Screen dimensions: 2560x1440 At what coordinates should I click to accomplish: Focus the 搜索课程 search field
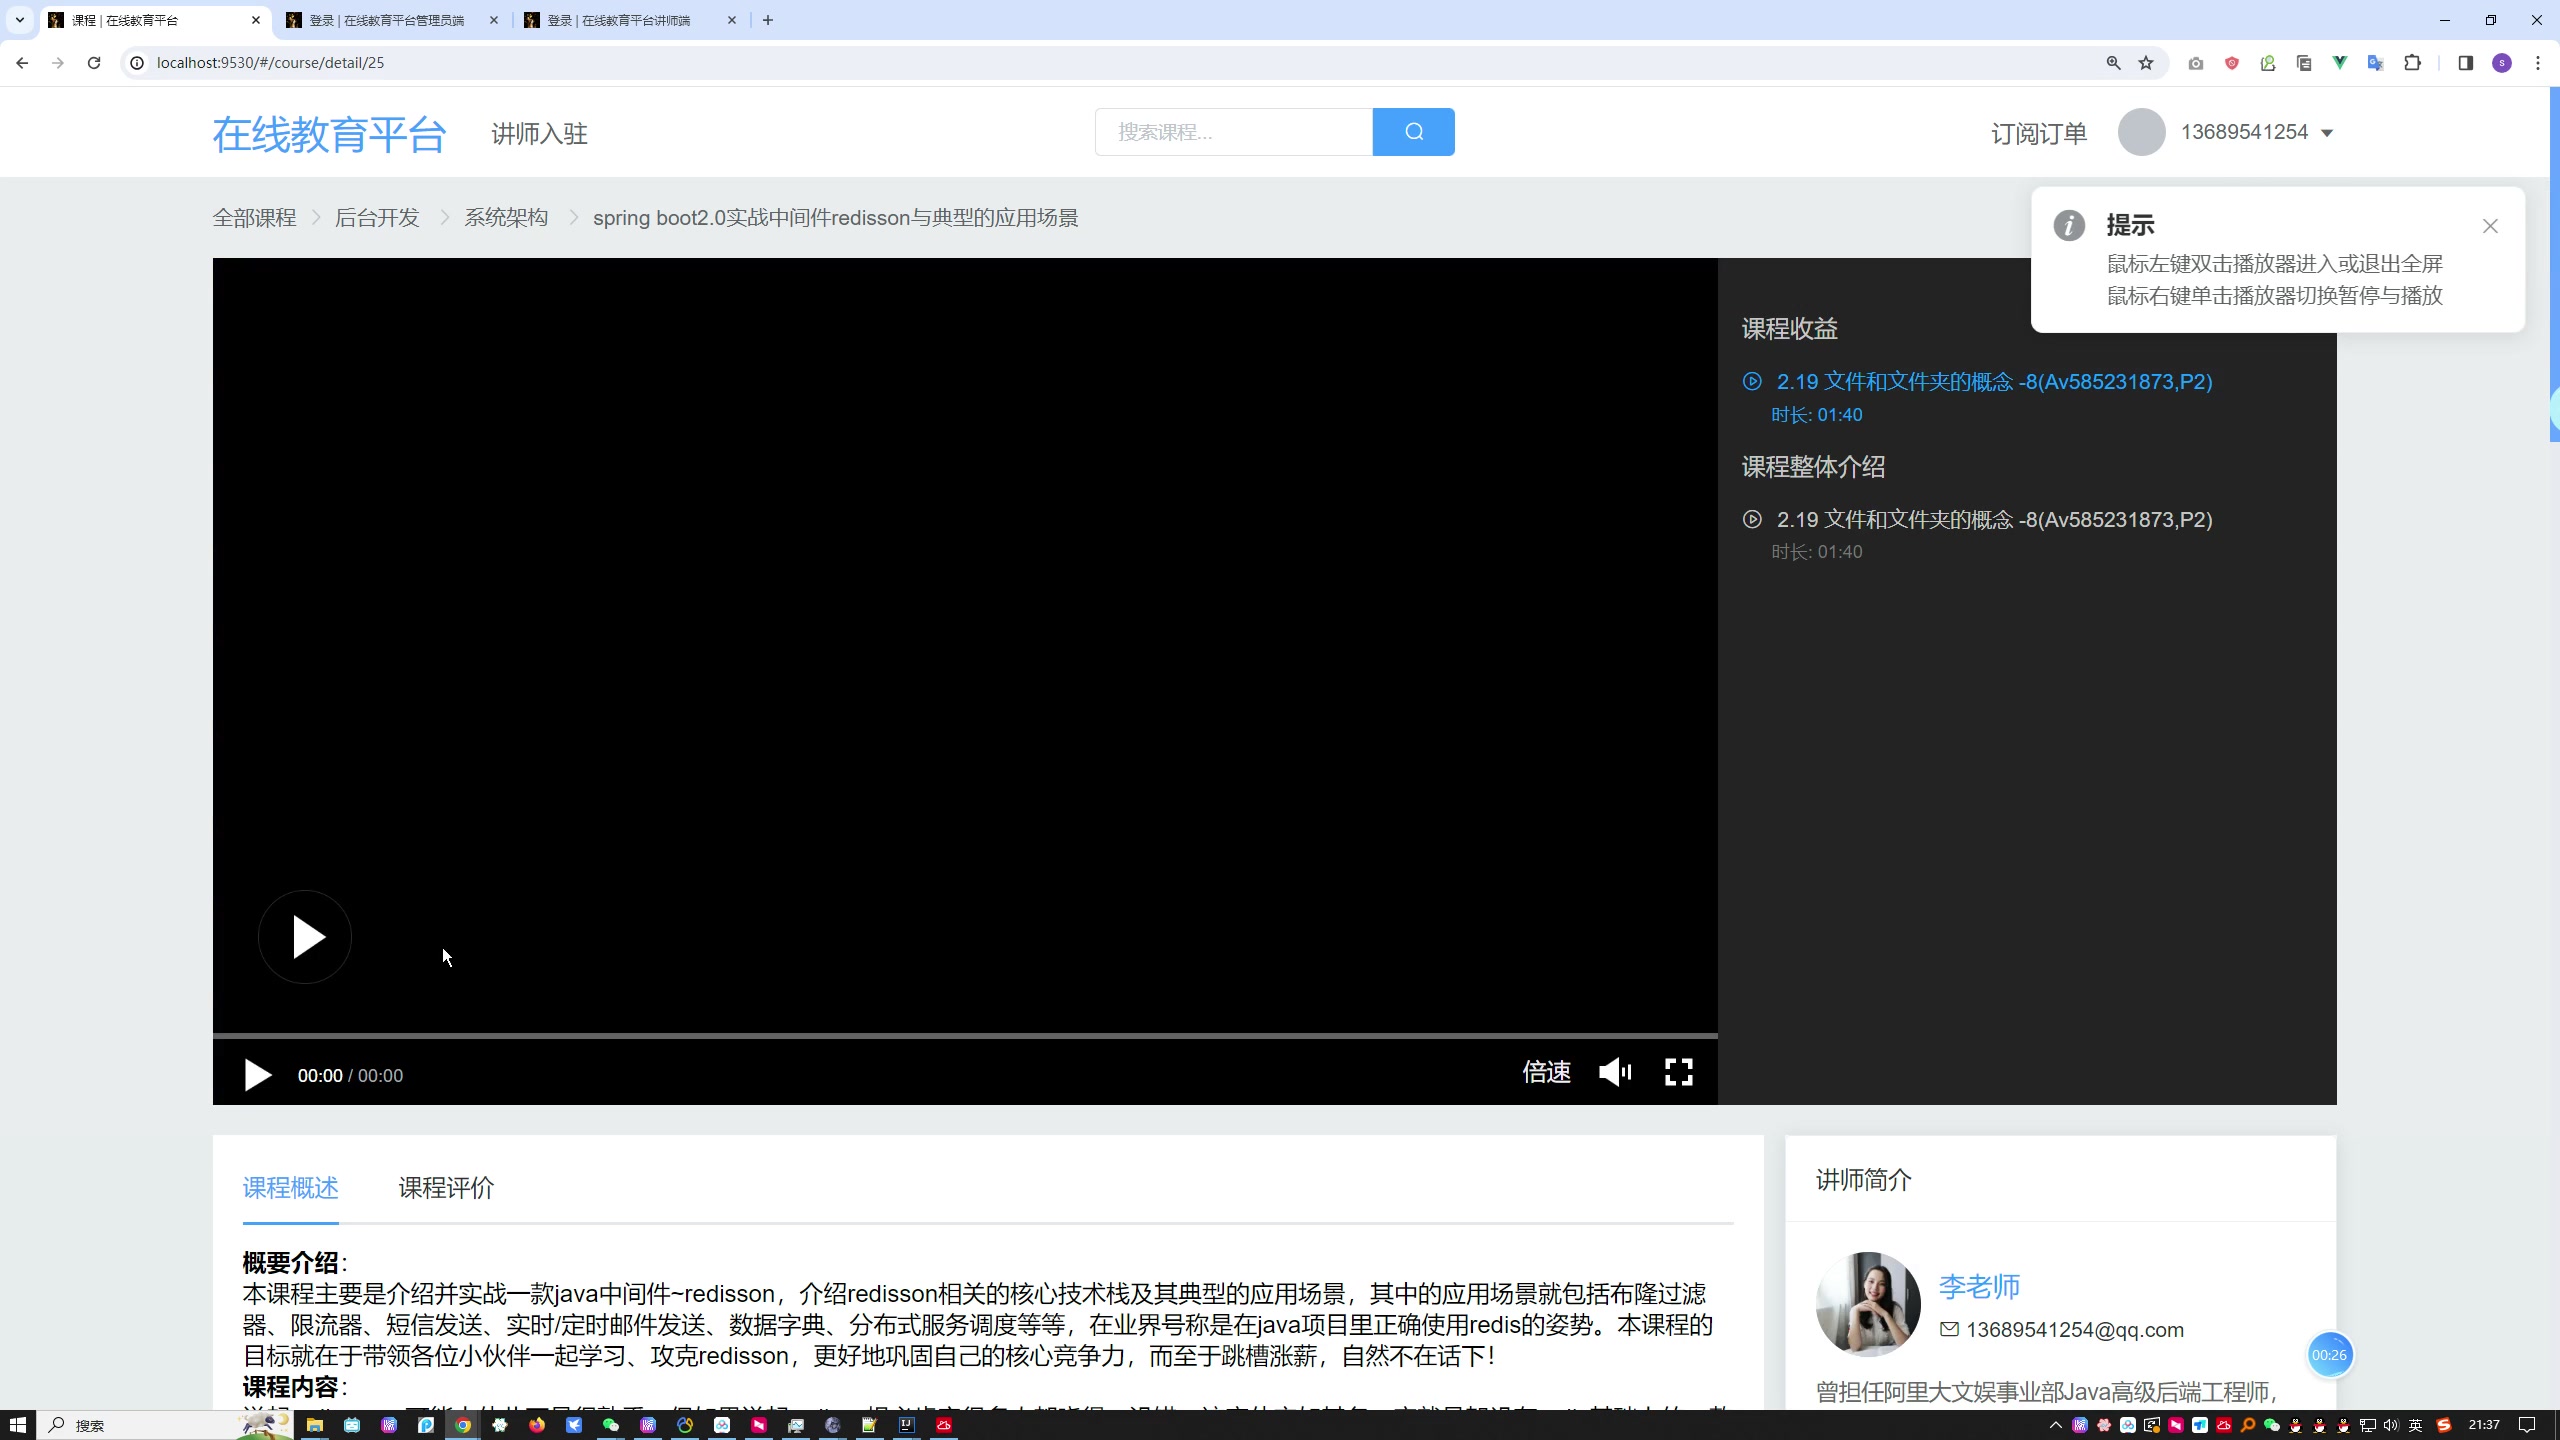click(1234, 132)
